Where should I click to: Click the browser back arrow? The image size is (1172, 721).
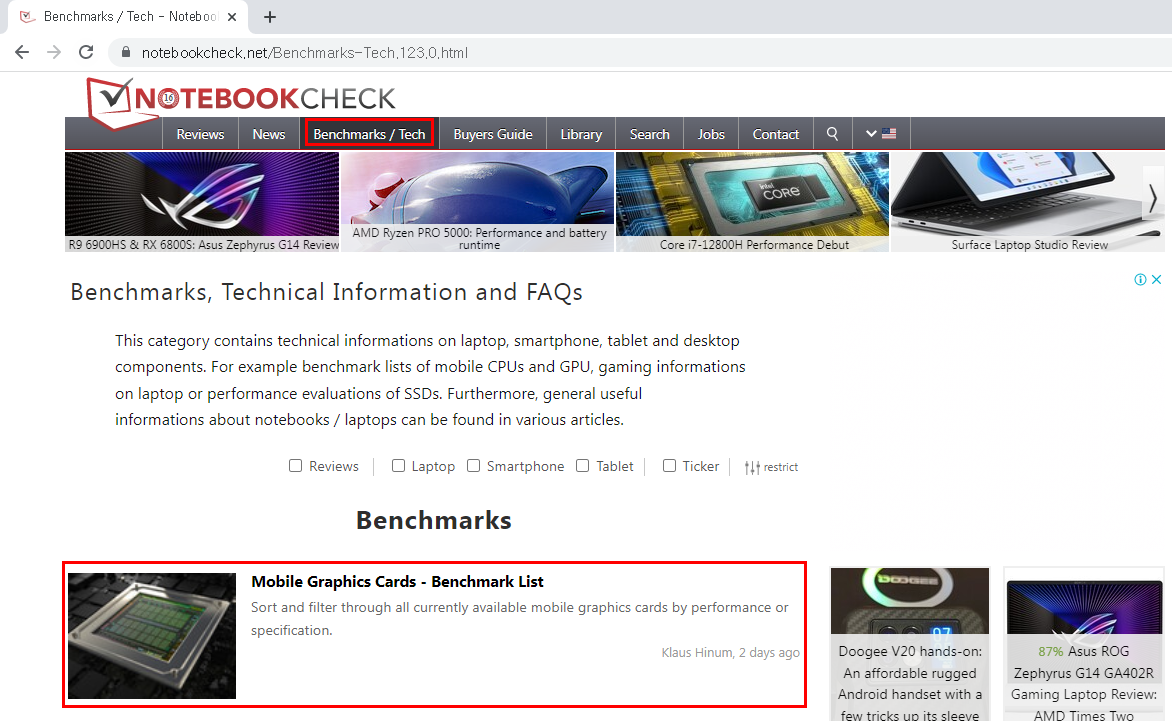(22, 52)
